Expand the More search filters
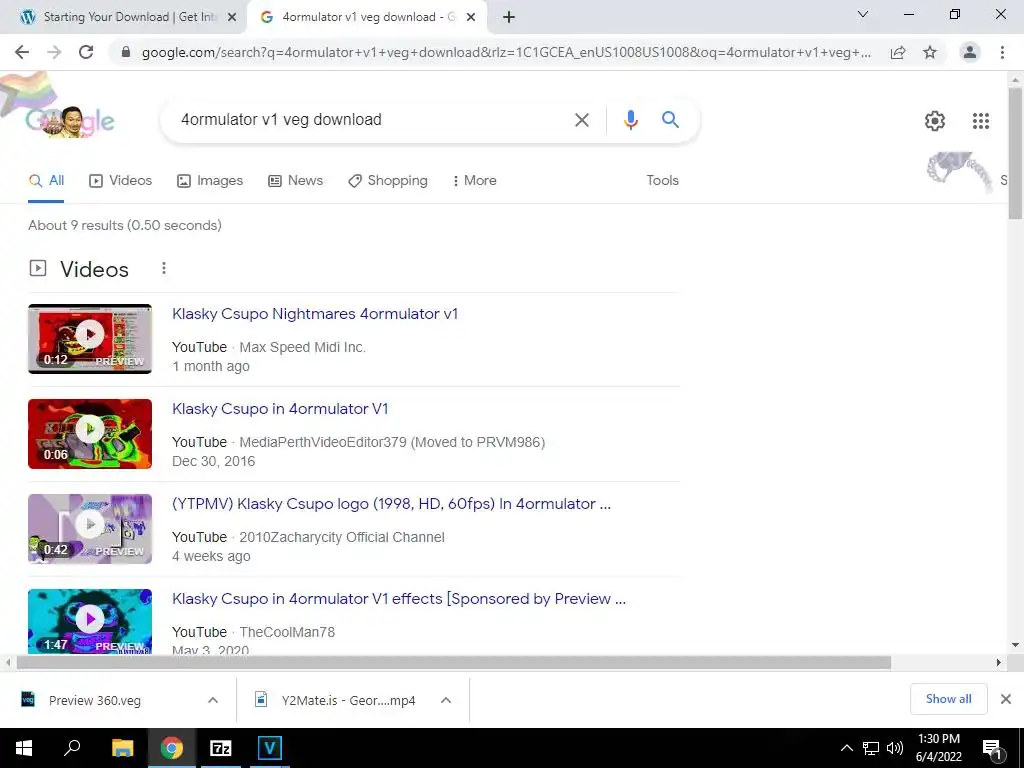The image size is (1024, 768). [x=475, y=181]
